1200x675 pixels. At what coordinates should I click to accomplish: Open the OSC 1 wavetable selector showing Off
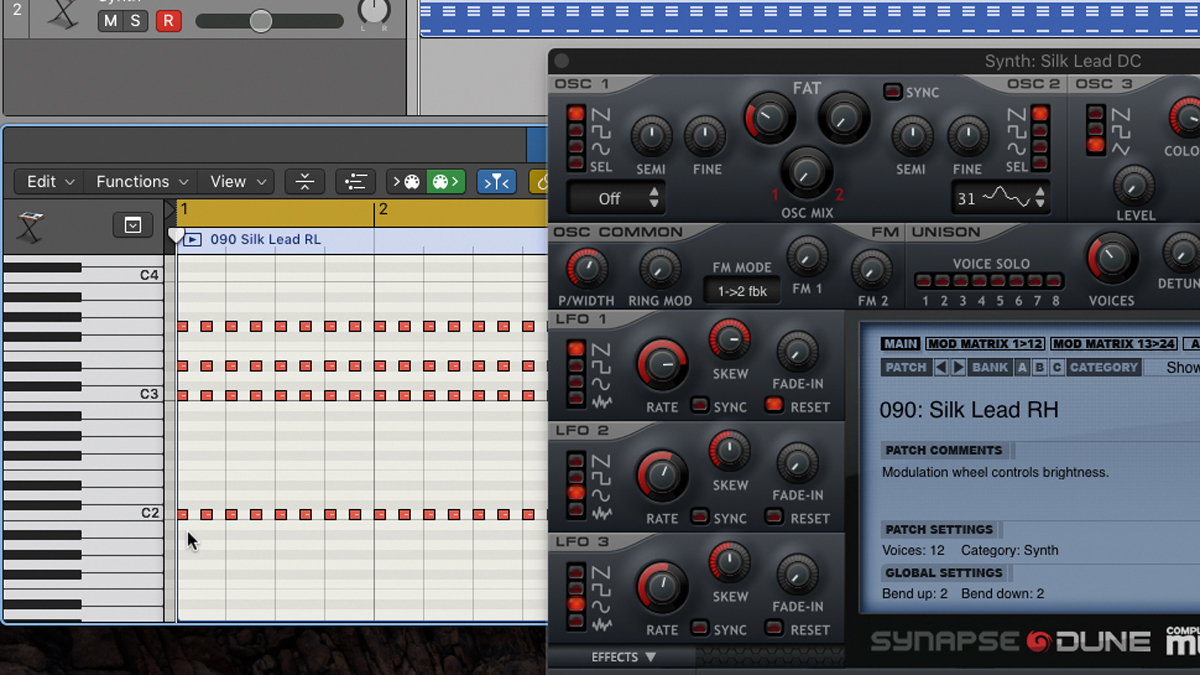click(615, 198)
